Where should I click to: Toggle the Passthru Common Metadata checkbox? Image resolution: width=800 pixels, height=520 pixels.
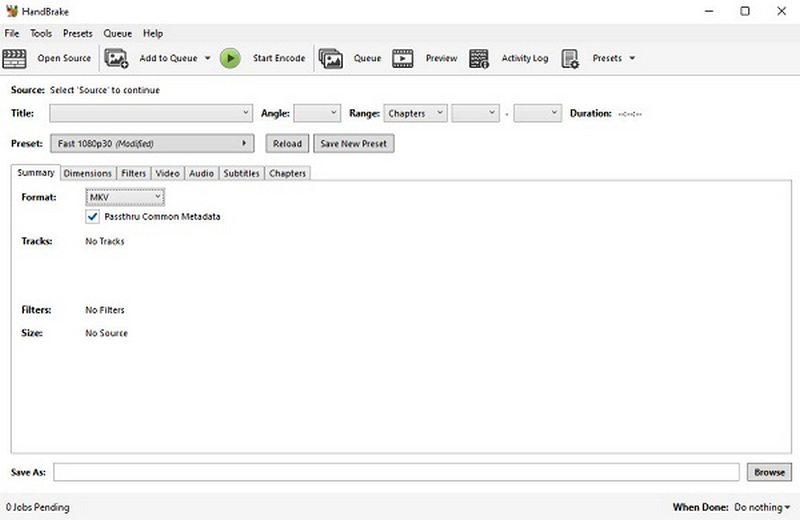pyautogui.click(x=92, y=216)
